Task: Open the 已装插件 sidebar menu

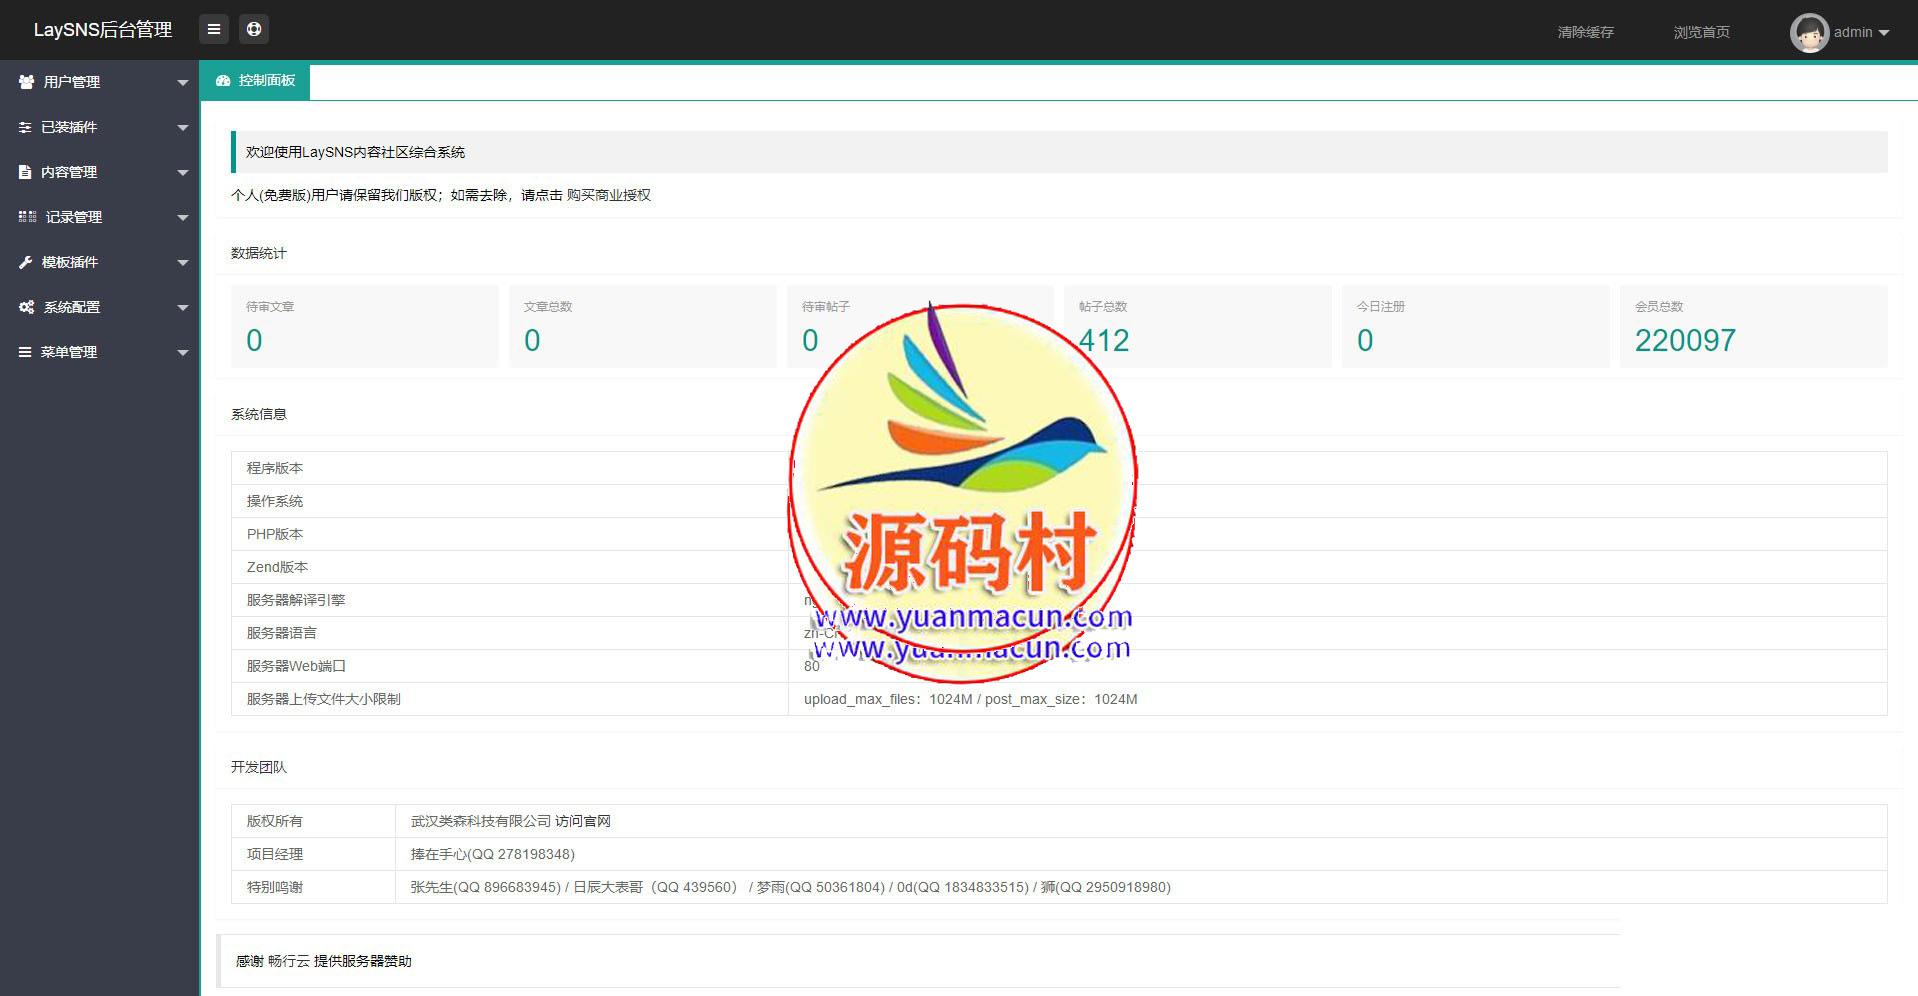Action: coord(100,127)
